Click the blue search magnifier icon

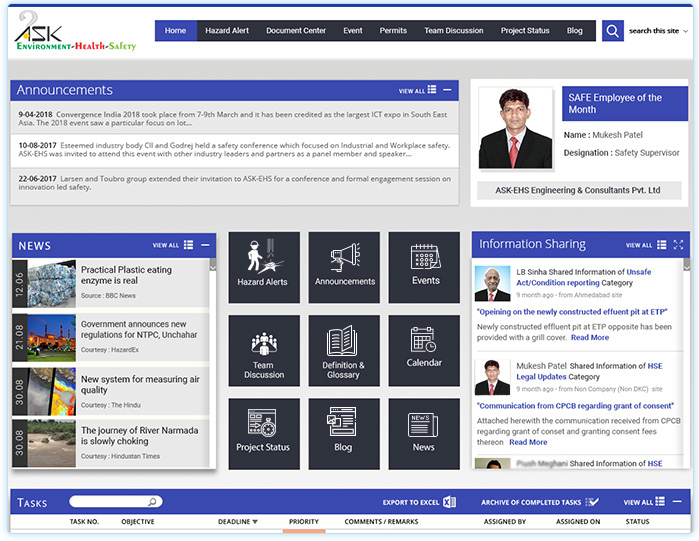click(612, 31)
